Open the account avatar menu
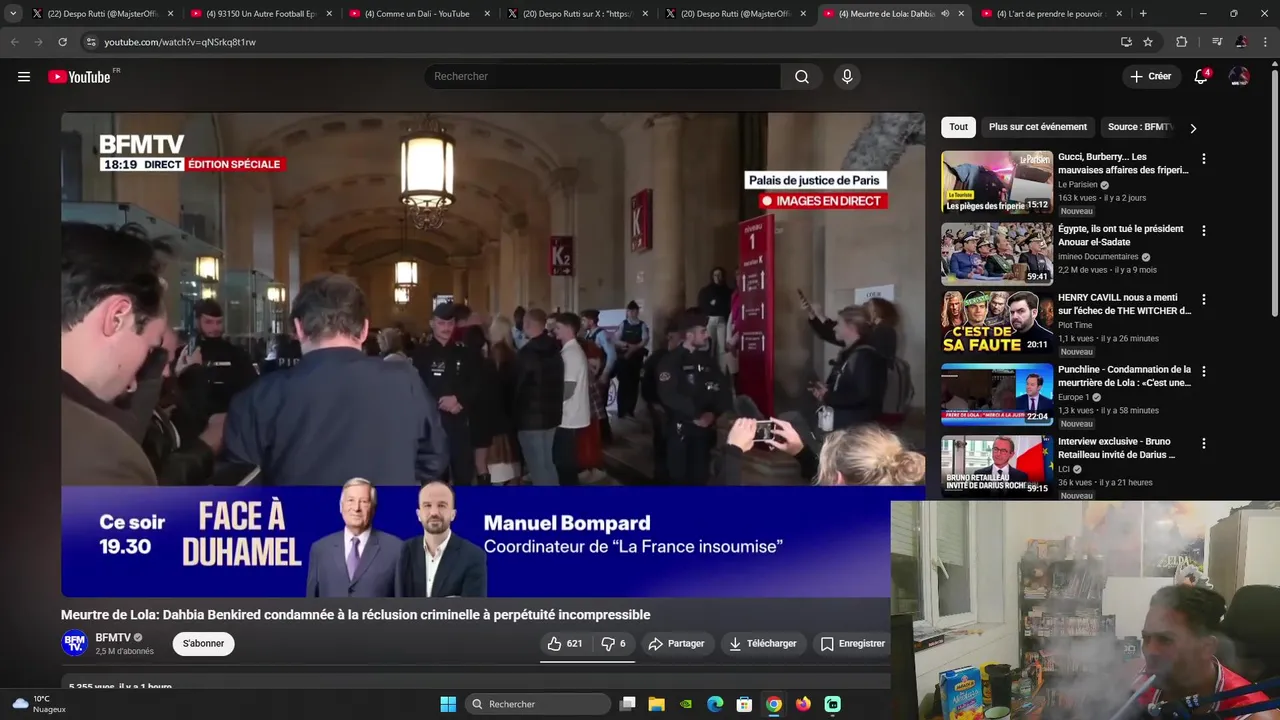The height and width of the screenshot is (720, 1280). [1239, 77]
